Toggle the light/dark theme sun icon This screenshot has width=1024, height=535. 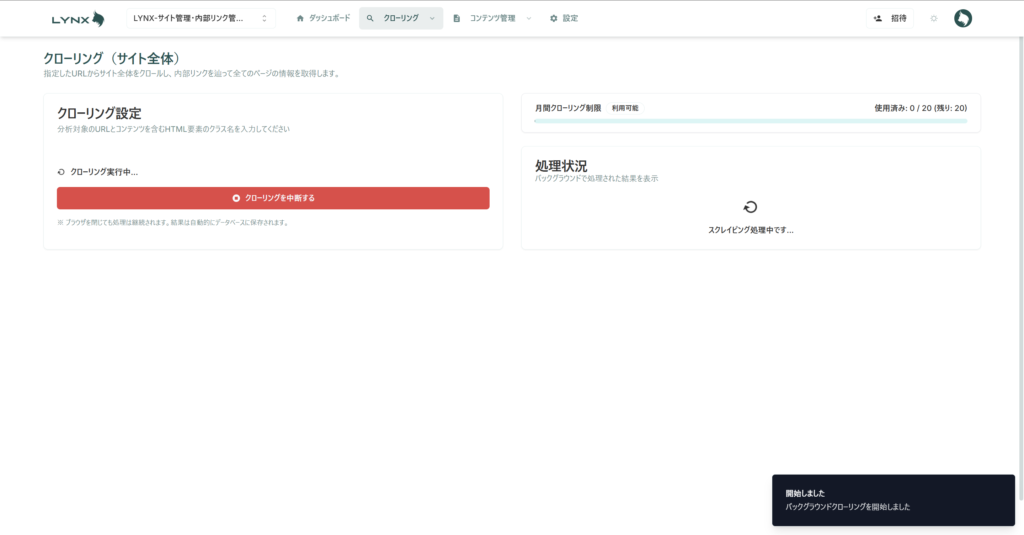click(933, 18)
